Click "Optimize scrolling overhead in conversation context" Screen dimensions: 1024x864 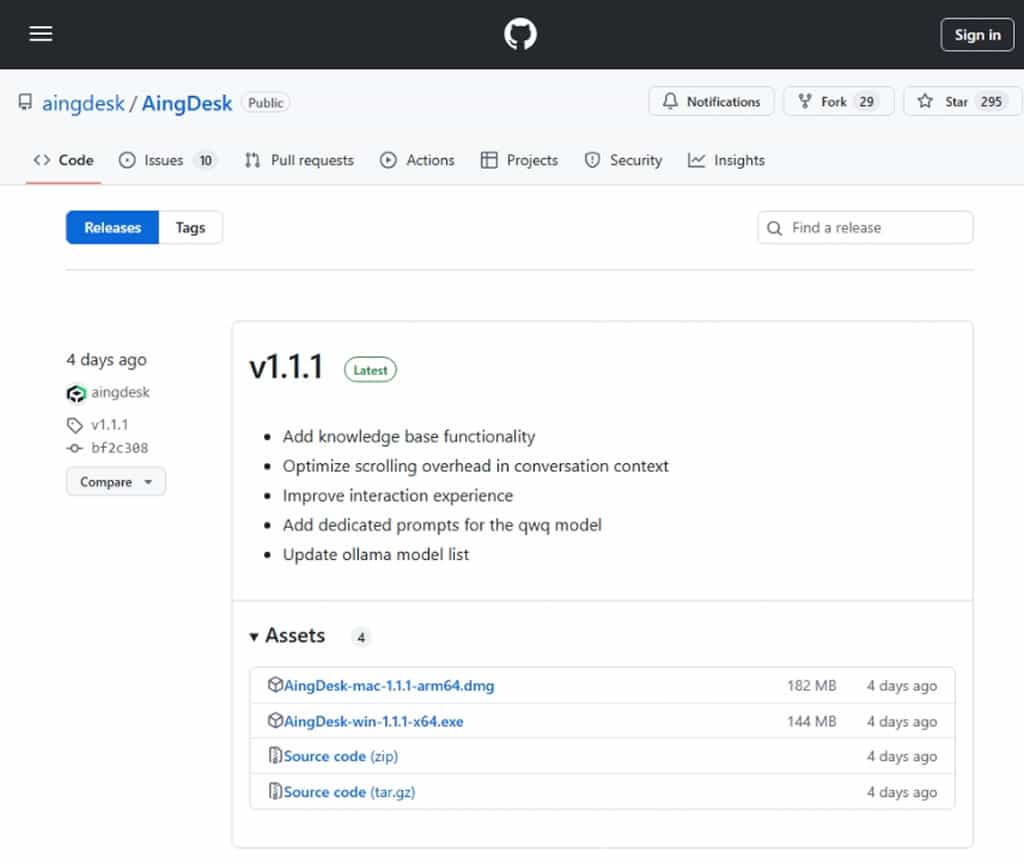click(x=475, y=466)
